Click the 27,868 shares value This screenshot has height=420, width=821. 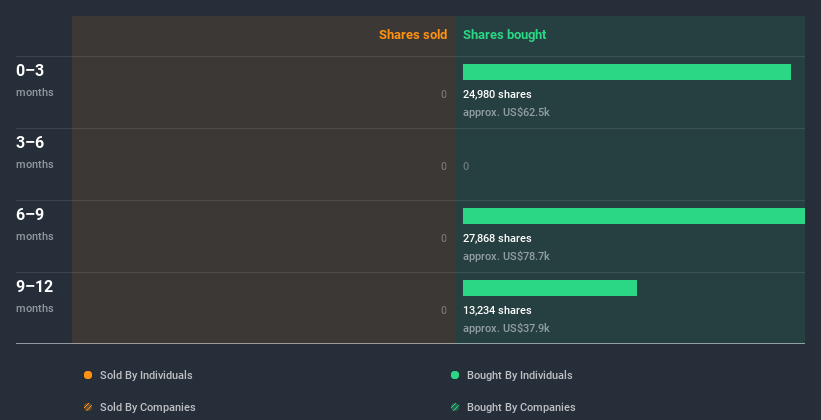pyautogui.click(x=497, y=238)
